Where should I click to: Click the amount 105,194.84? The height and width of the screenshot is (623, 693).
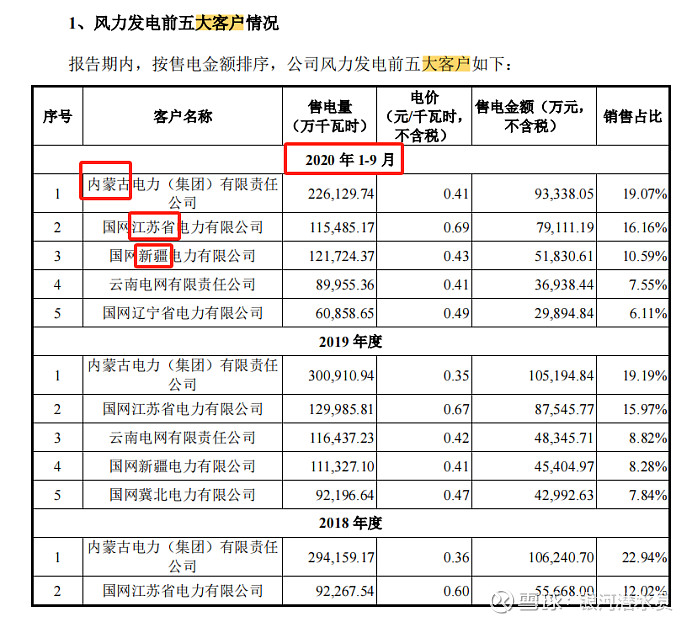pyautogui.click(x=561, y=376)
